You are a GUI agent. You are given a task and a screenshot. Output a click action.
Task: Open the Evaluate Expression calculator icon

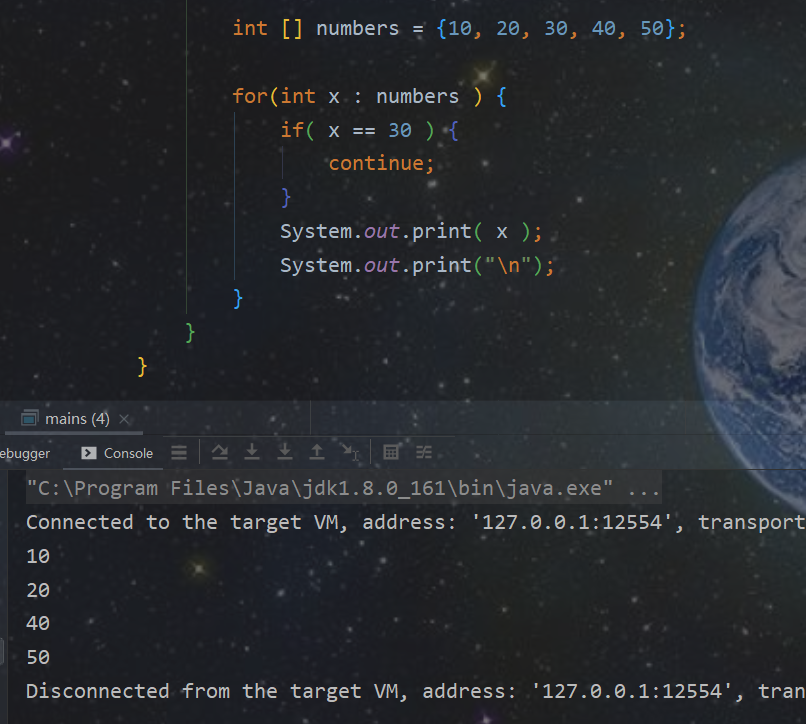pos(391,452)
